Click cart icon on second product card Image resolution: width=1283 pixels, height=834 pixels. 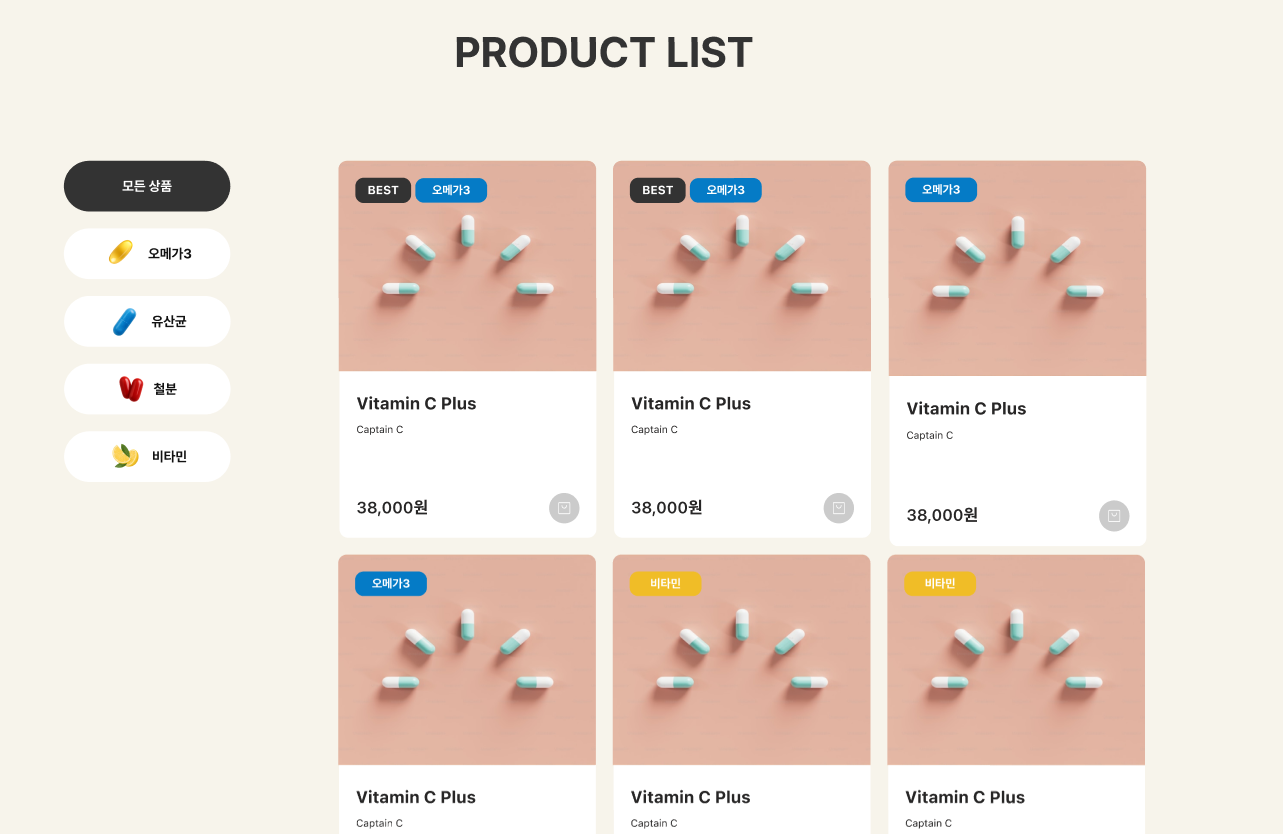click(x=838, y=508)
